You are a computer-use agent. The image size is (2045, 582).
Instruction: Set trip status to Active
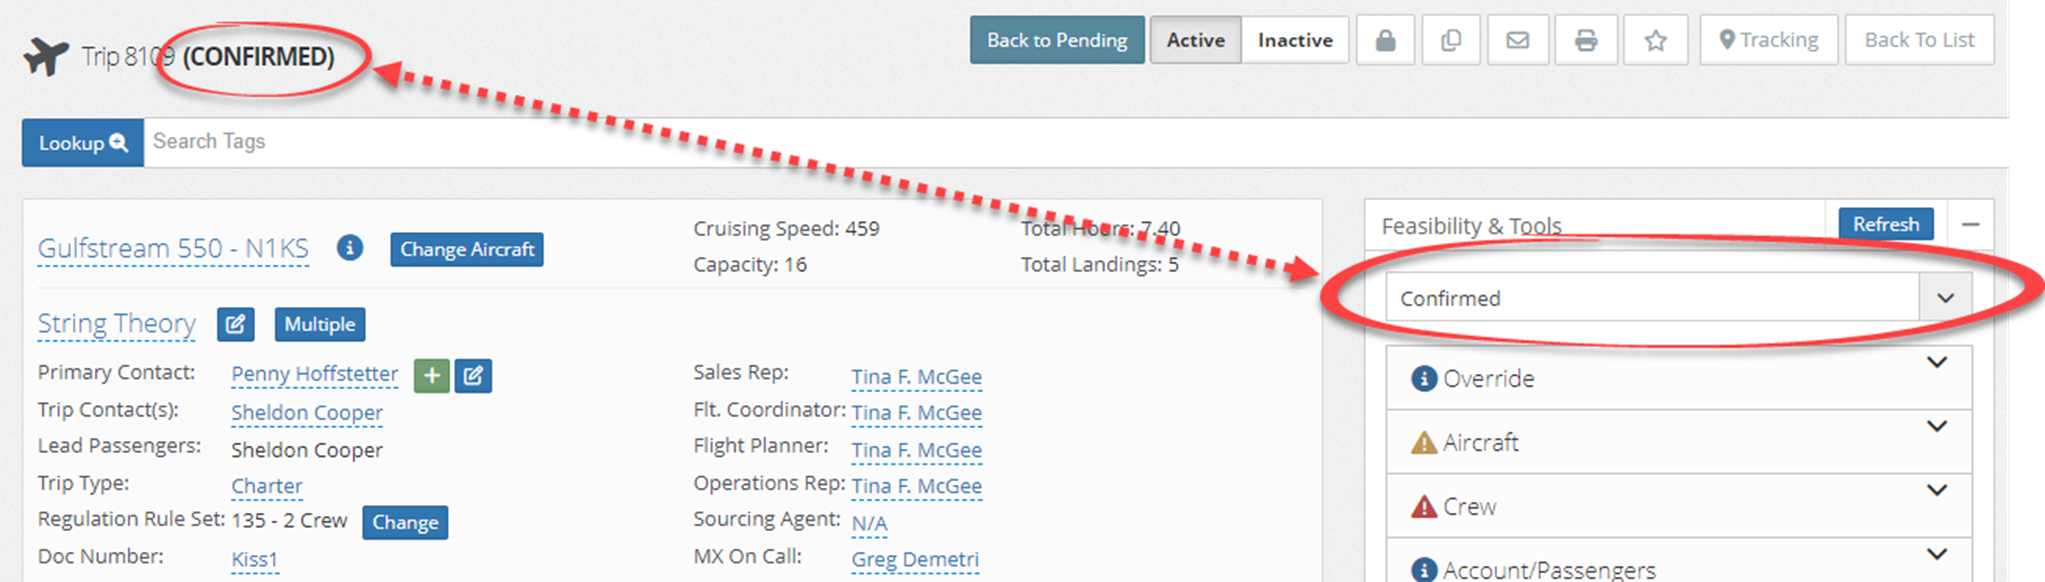(1195, 40)
